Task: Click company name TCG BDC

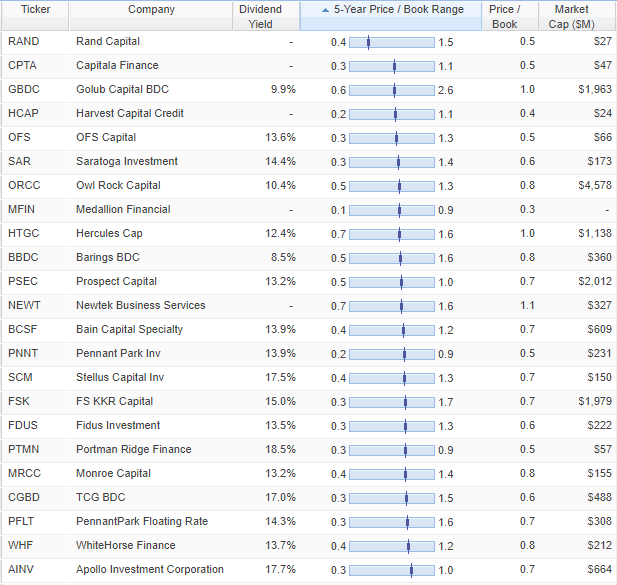Action: pos(100,497)
